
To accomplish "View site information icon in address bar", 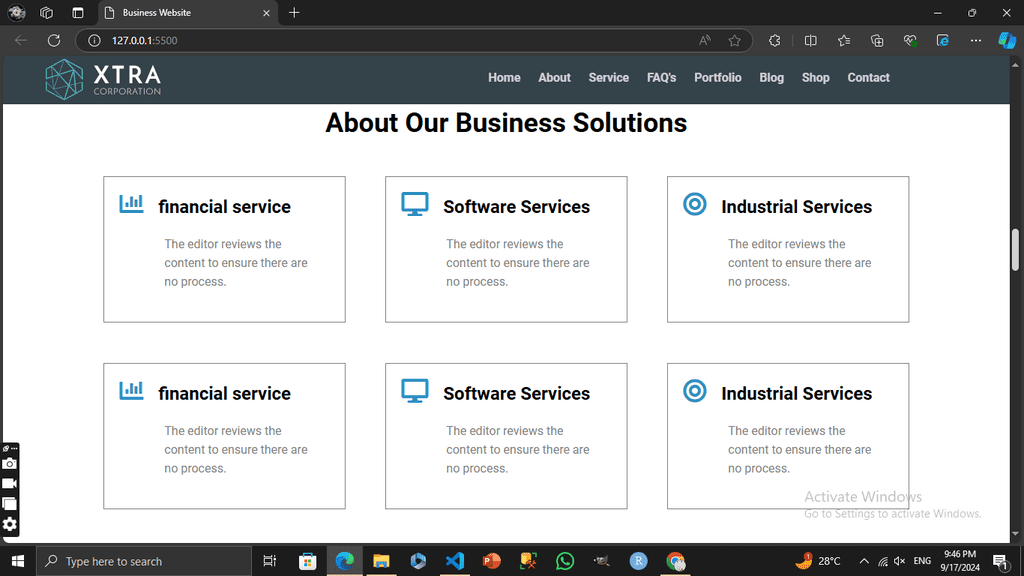I will click(x=95, y=40).
